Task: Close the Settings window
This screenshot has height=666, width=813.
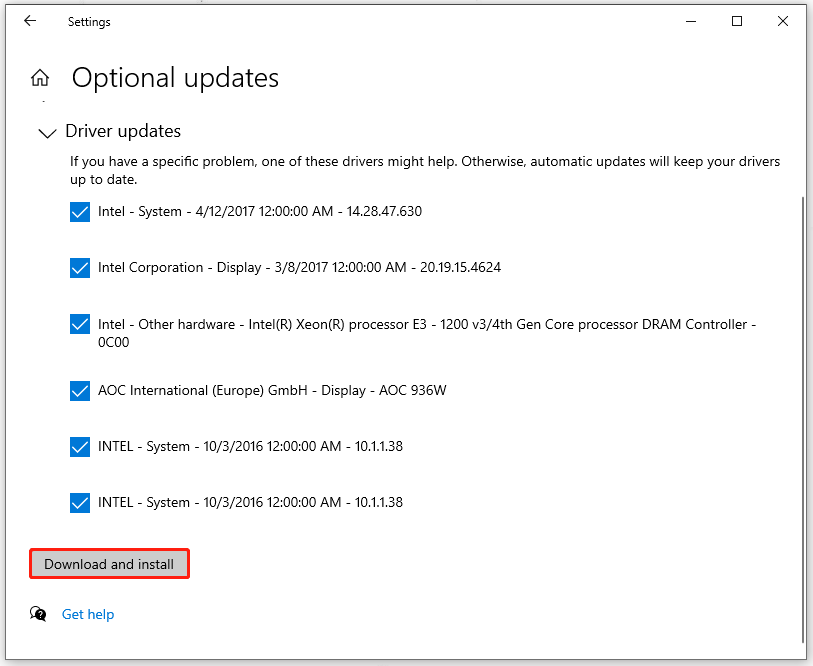Action: [x=783, y=21]
